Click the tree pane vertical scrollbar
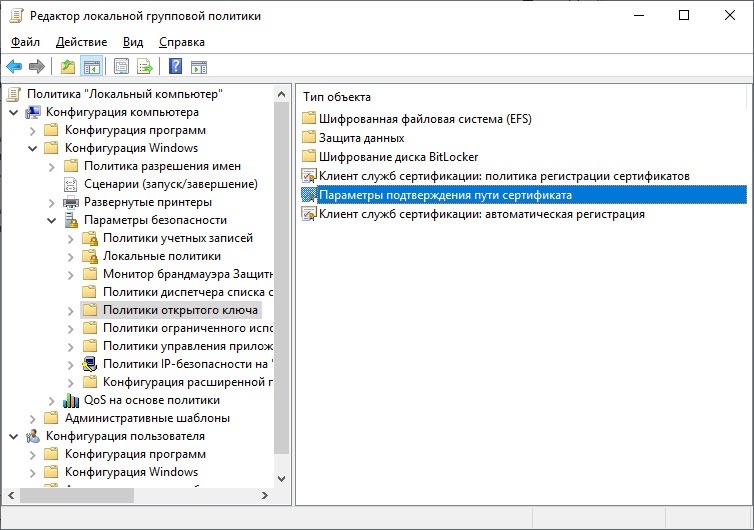This screenshot has width=754, height=530. [282, 300]
